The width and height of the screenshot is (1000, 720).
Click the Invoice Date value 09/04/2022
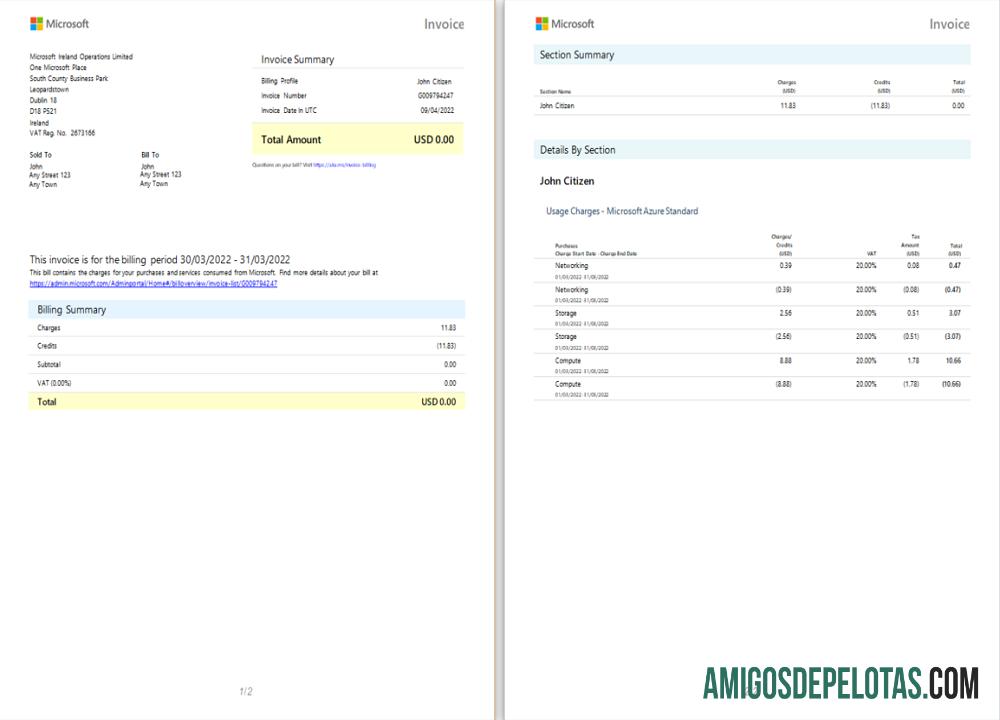(437, 111)
